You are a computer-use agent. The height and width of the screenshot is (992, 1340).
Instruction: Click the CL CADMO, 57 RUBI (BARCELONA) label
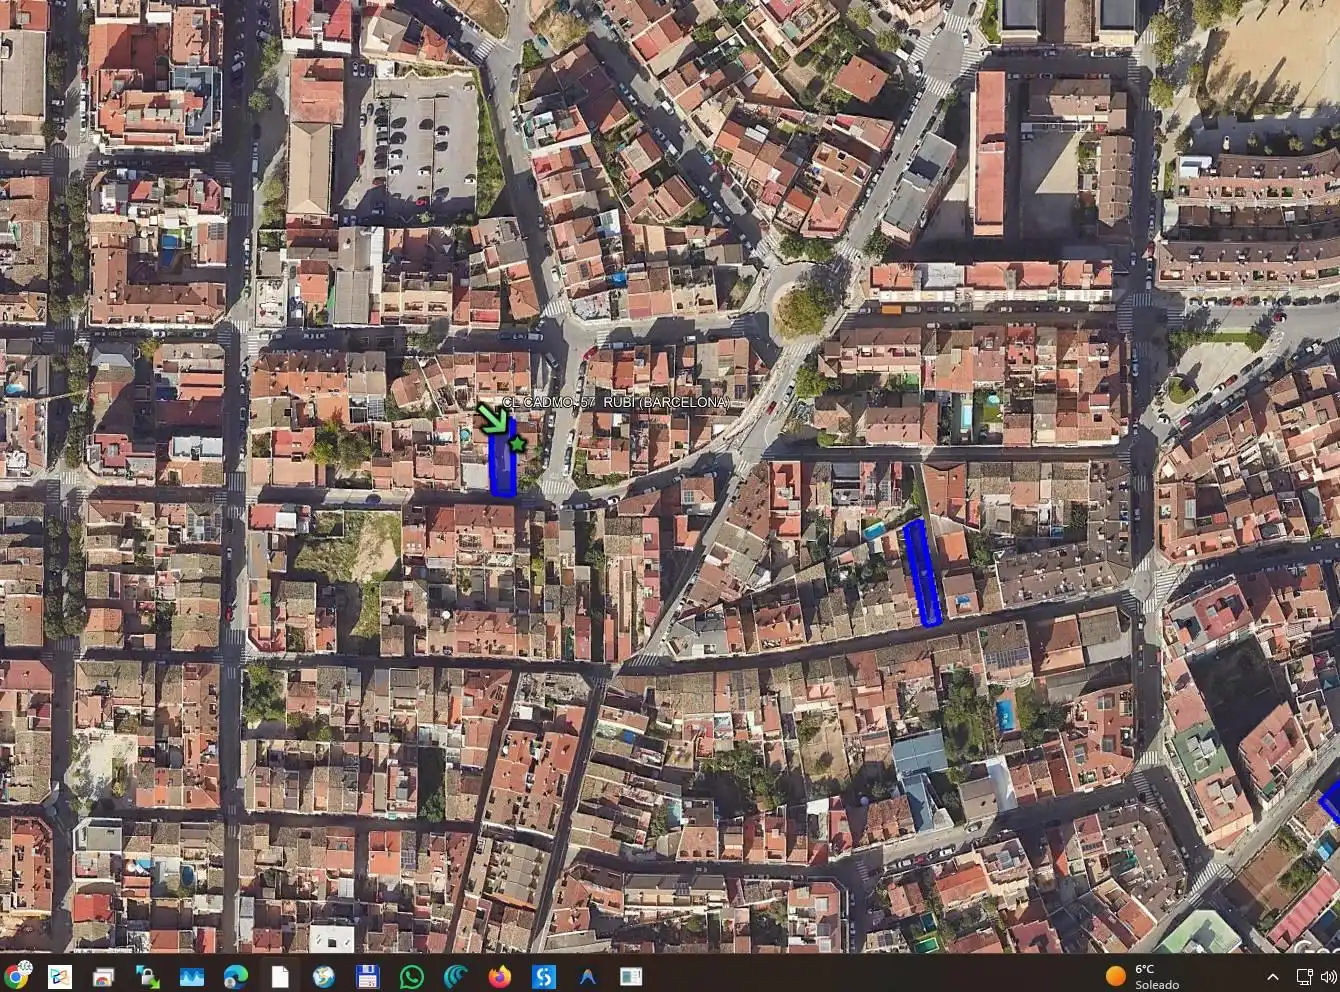pyautogui.click(x=615, y=402)
